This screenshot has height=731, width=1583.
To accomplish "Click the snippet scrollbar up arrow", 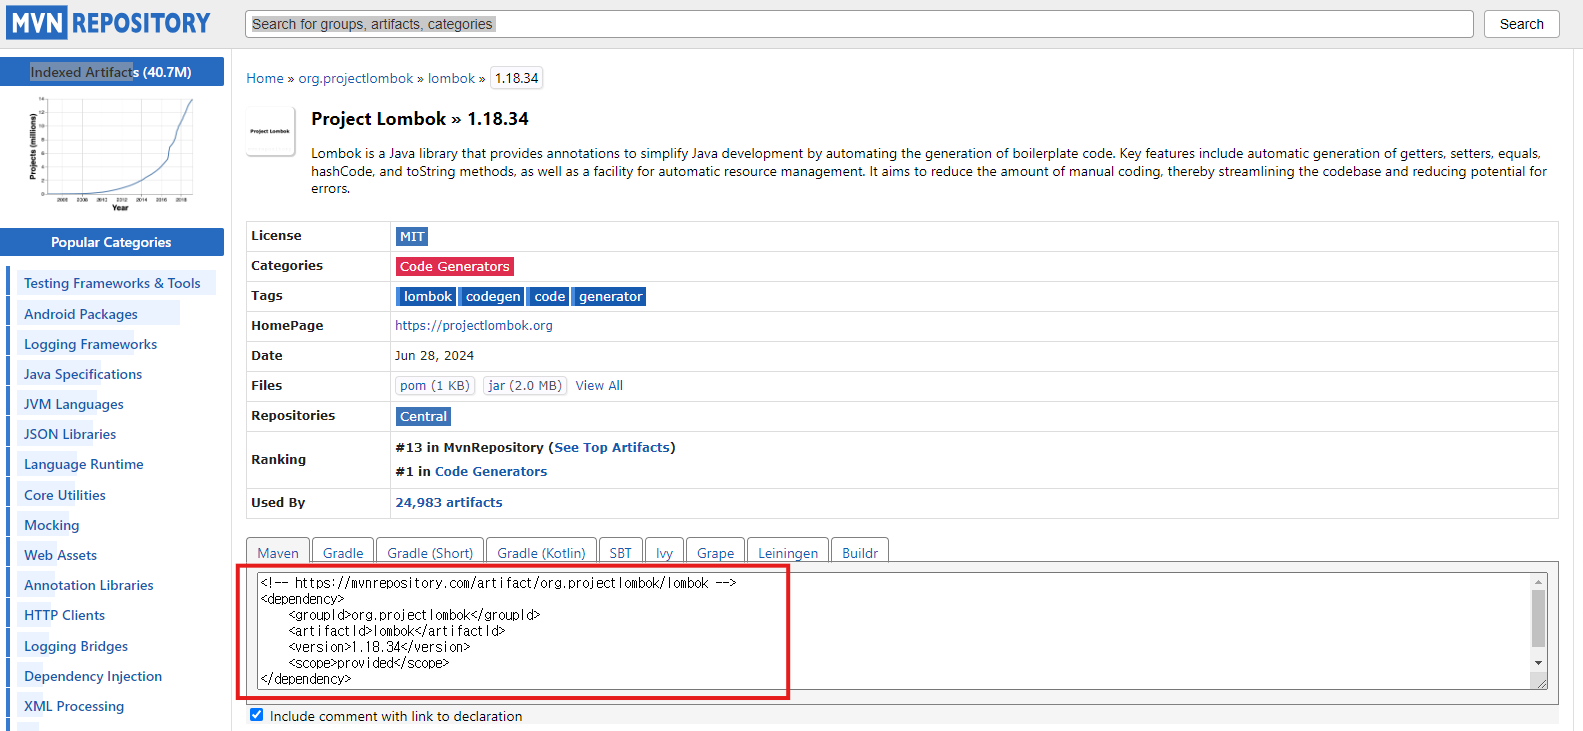I will pyautogui.click(x=1538, y=581).
